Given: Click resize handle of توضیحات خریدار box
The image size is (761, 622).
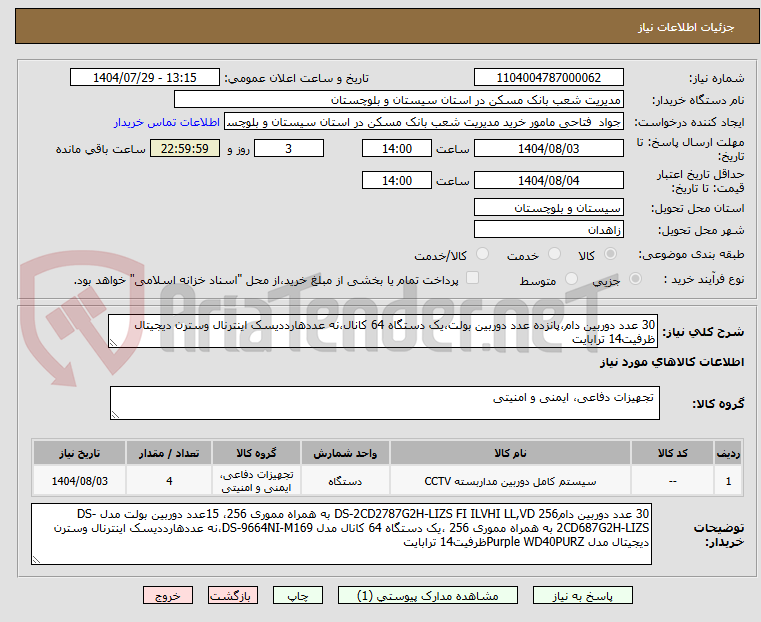Looking at the screenshot, I should [36, 559].
